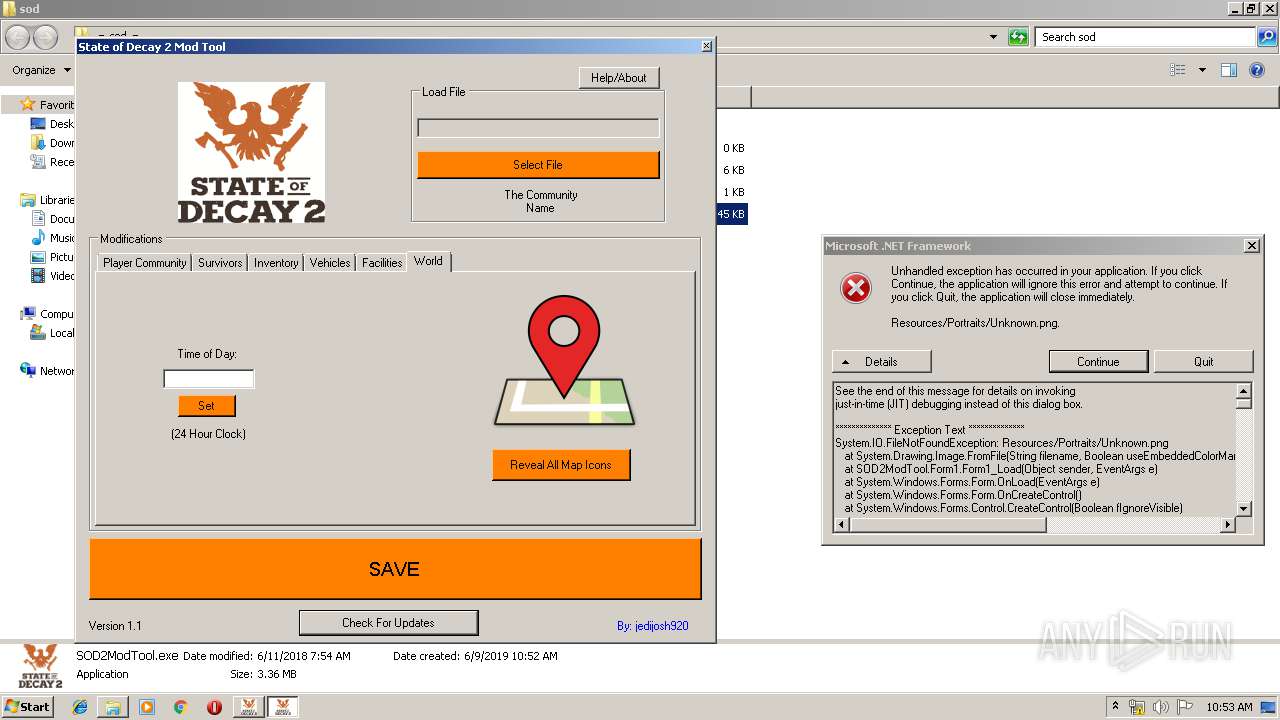This screenshot has width=1280, height=720.
Task: Click SOD2ModTool.exe icon in details pane
Action: click(x=40, y=665)
